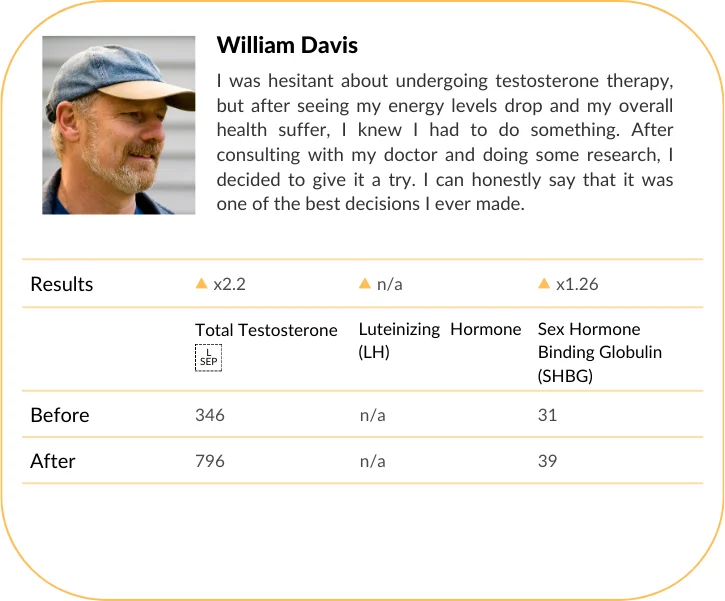Click the triangle icon in the Luteinizing Hormone results
The image size is (725, 601).
365,284
